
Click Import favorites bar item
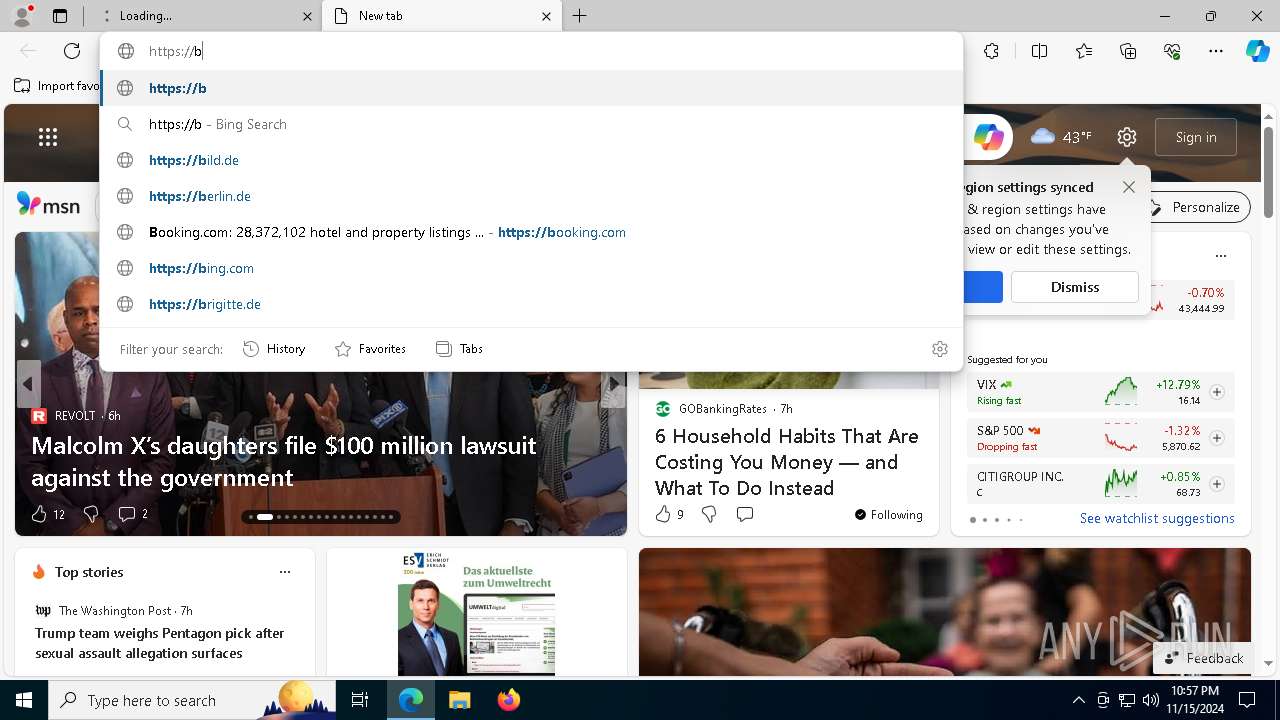pos(57,86)
